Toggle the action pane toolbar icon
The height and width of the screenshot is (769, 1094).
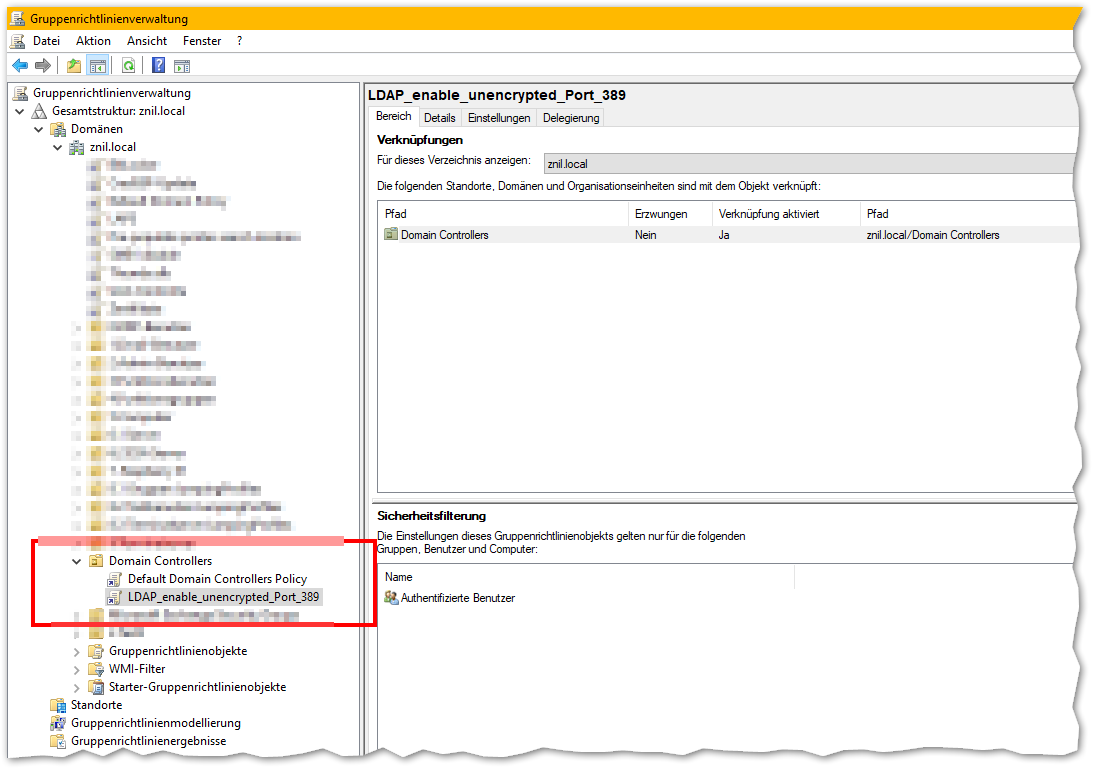coord(182,66)
